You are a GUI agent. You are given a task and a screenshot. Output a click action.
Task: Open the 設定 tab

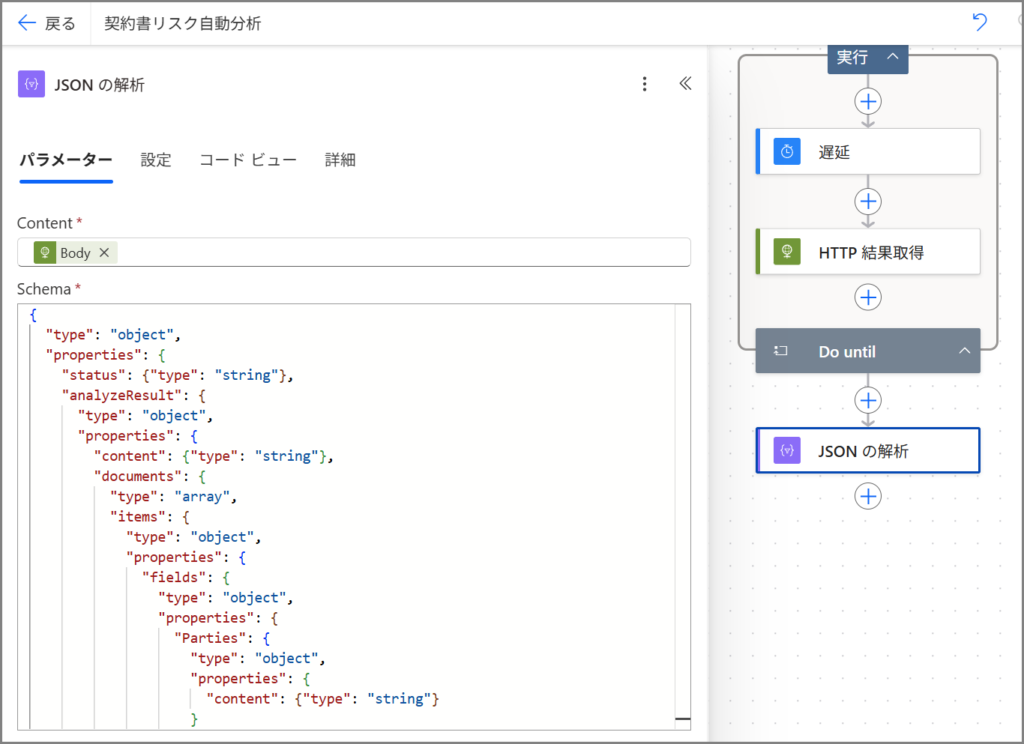[156, 160]
